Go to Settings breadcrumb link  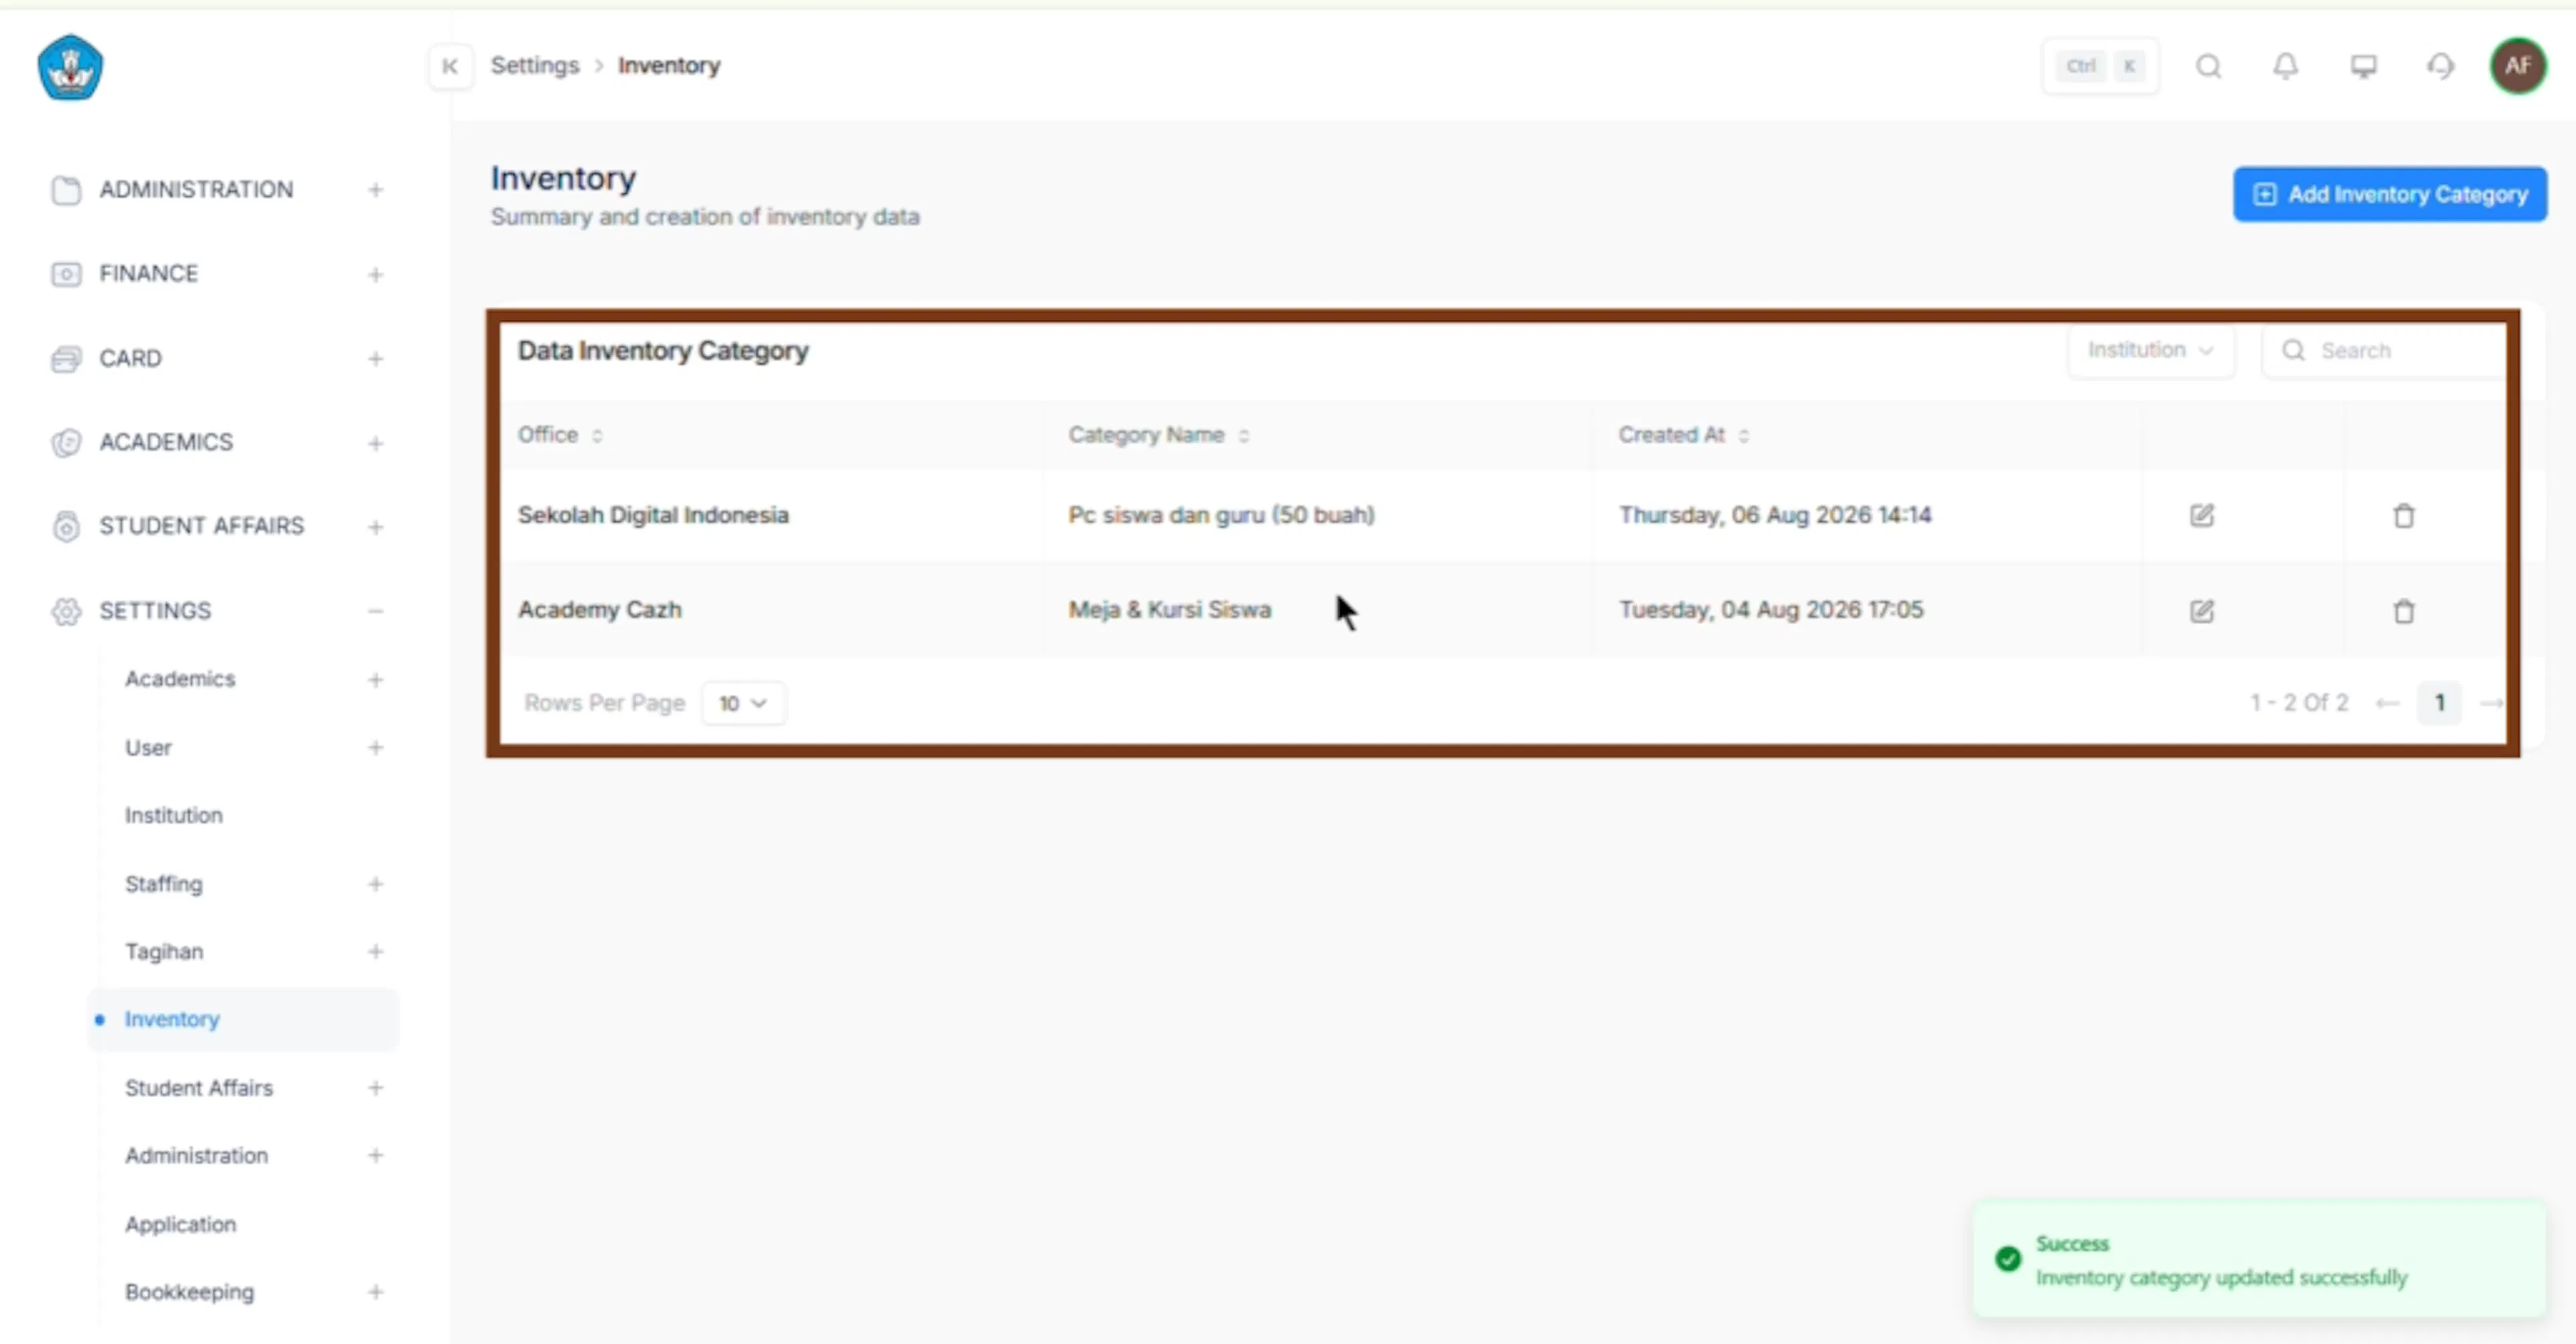534,66
